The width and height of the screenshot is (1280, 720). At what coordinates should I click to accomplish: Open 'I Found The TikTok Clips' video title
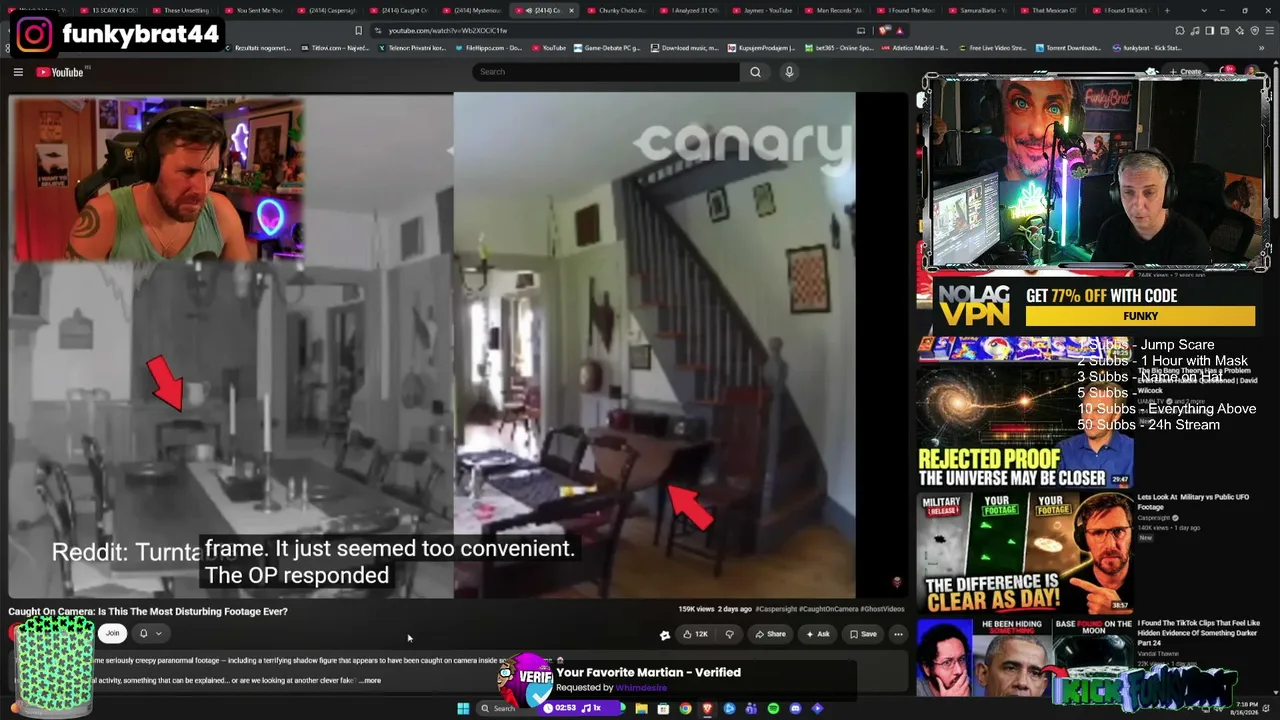click(1198, 632)
